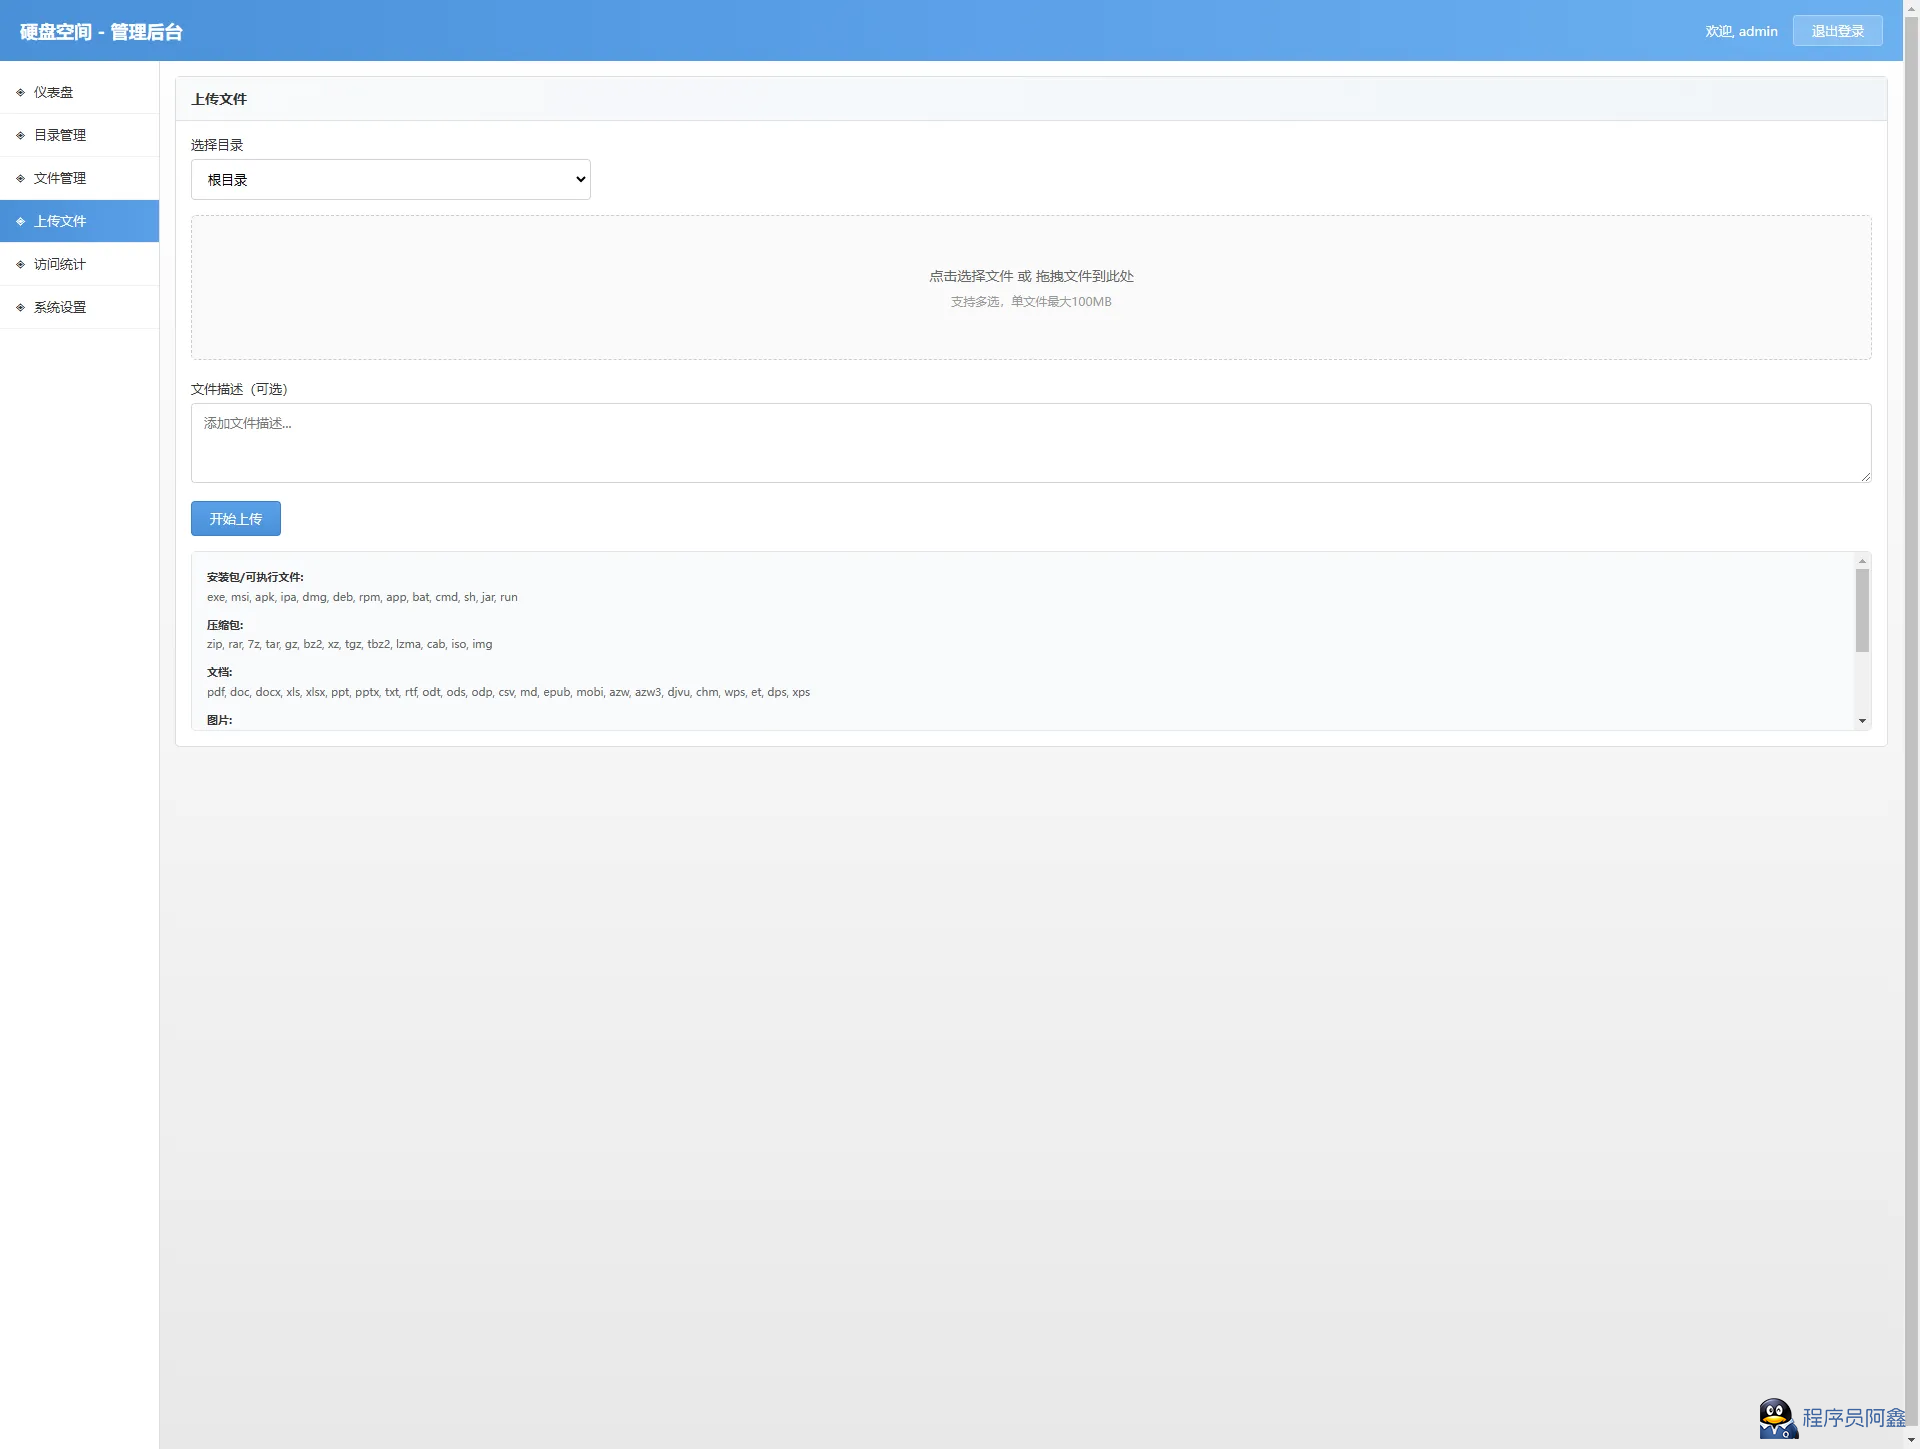Click diamond icon beside 文件管理
The width and height of the screenshot is (1920, 1449).
click(20, 178)
